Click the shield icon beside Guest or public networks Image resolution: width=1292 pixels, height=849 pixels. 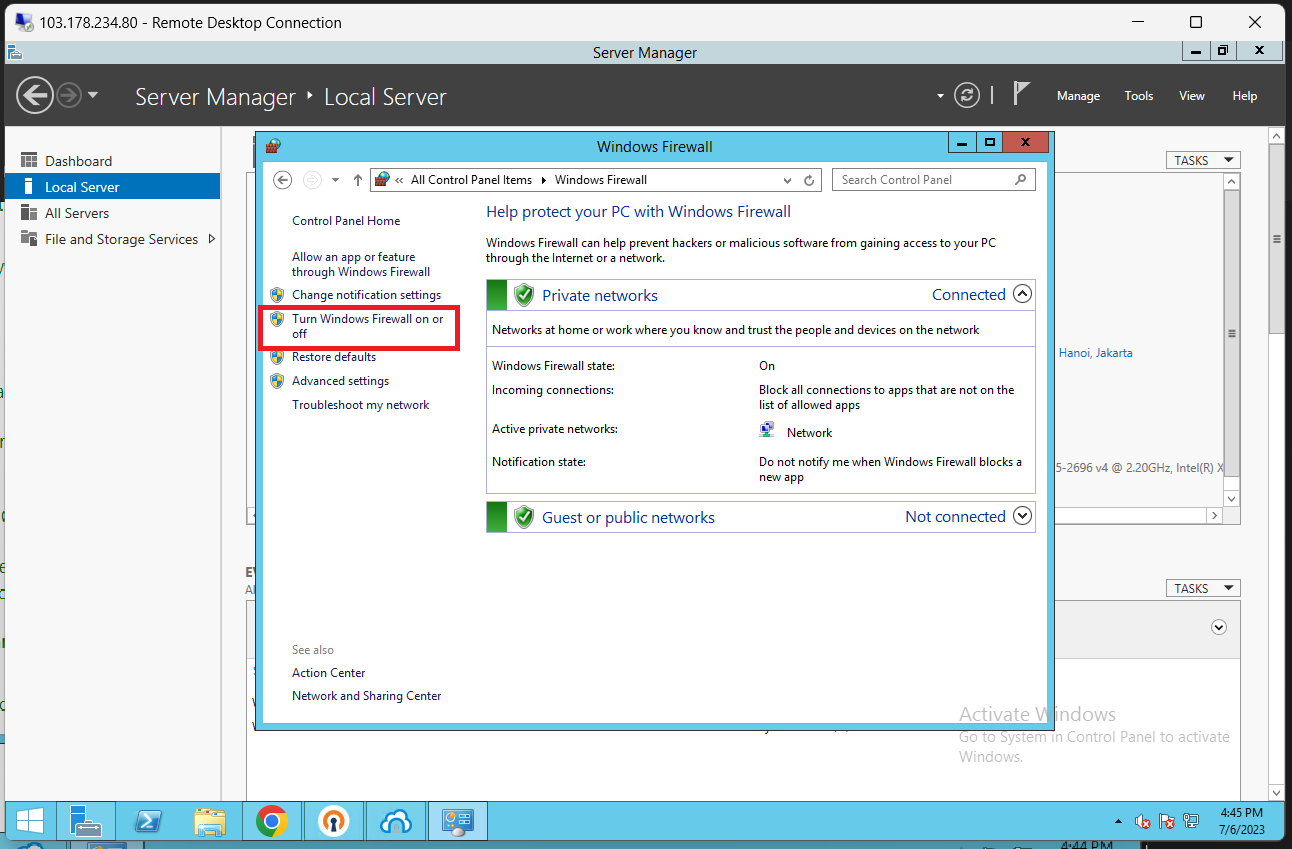[524, 517]
